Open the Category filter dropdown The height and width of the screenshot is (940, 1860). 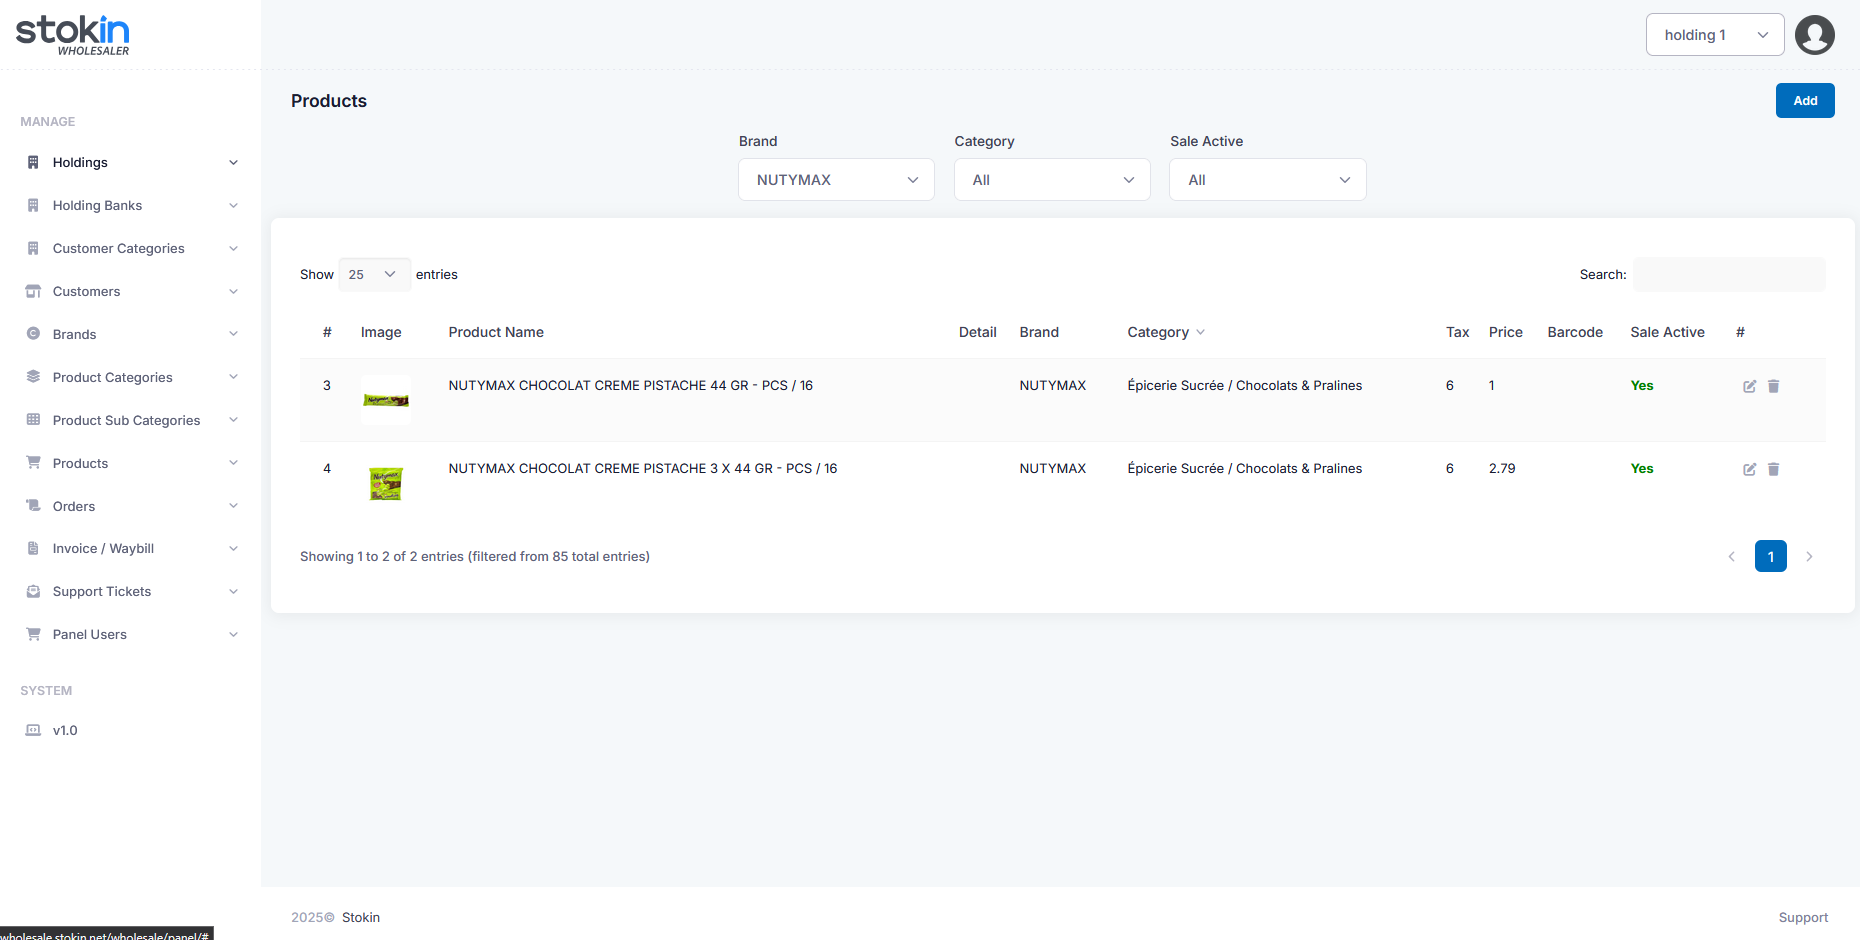click(x=1052, y=180)
